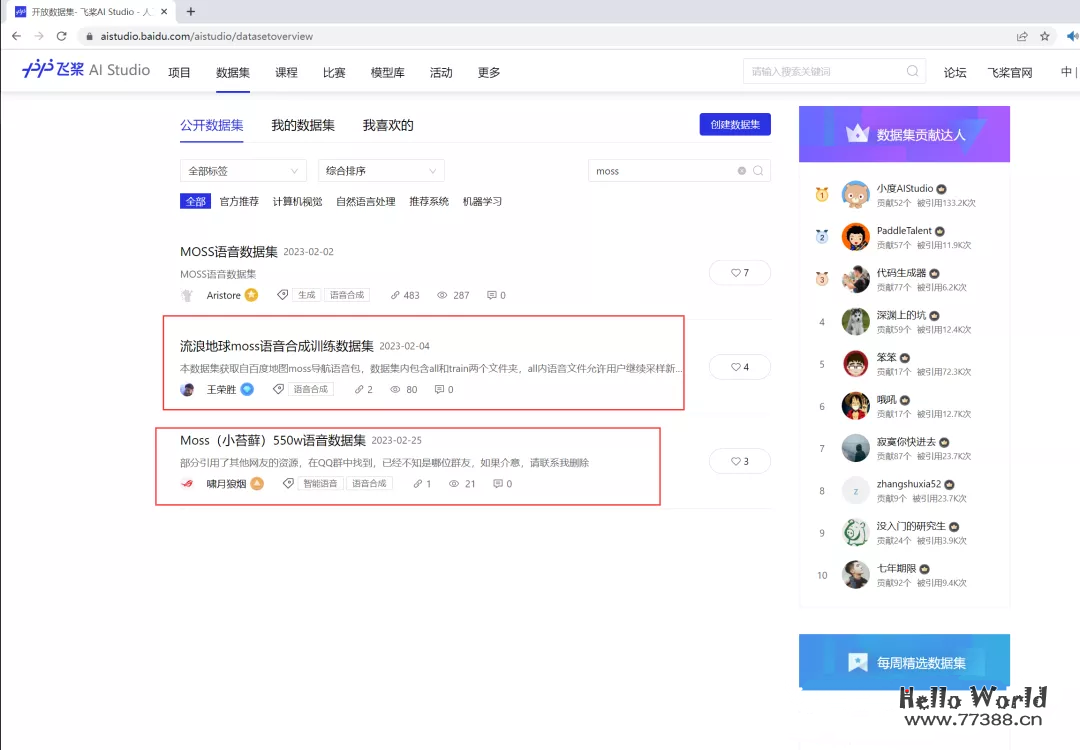Select 模型库 in the top navigation

[388, 72]
